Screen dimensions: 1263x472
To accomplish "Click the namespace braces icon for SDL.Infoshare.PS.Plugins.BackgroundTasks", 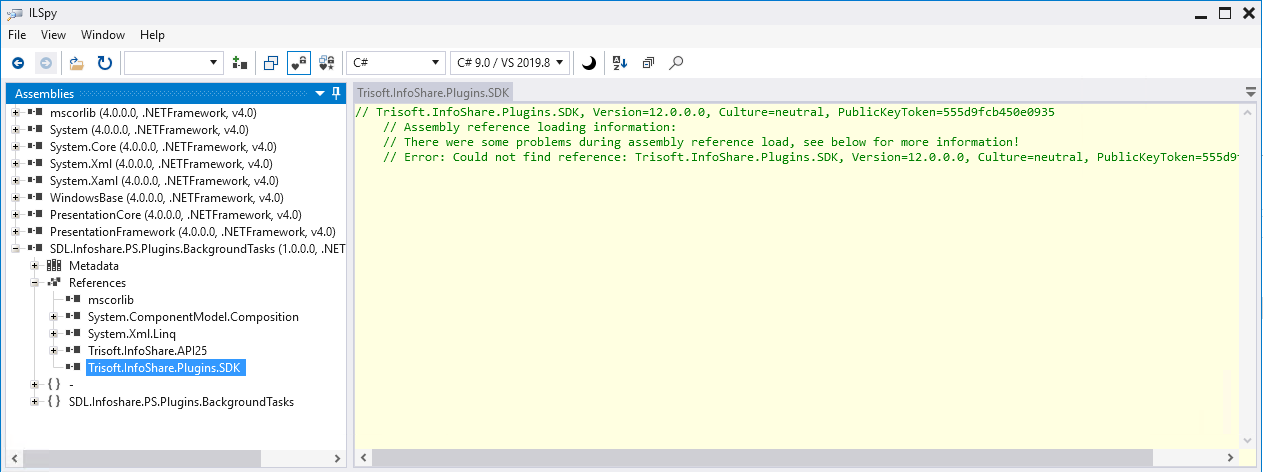I will pyautogui.click(x=54, y=401).
